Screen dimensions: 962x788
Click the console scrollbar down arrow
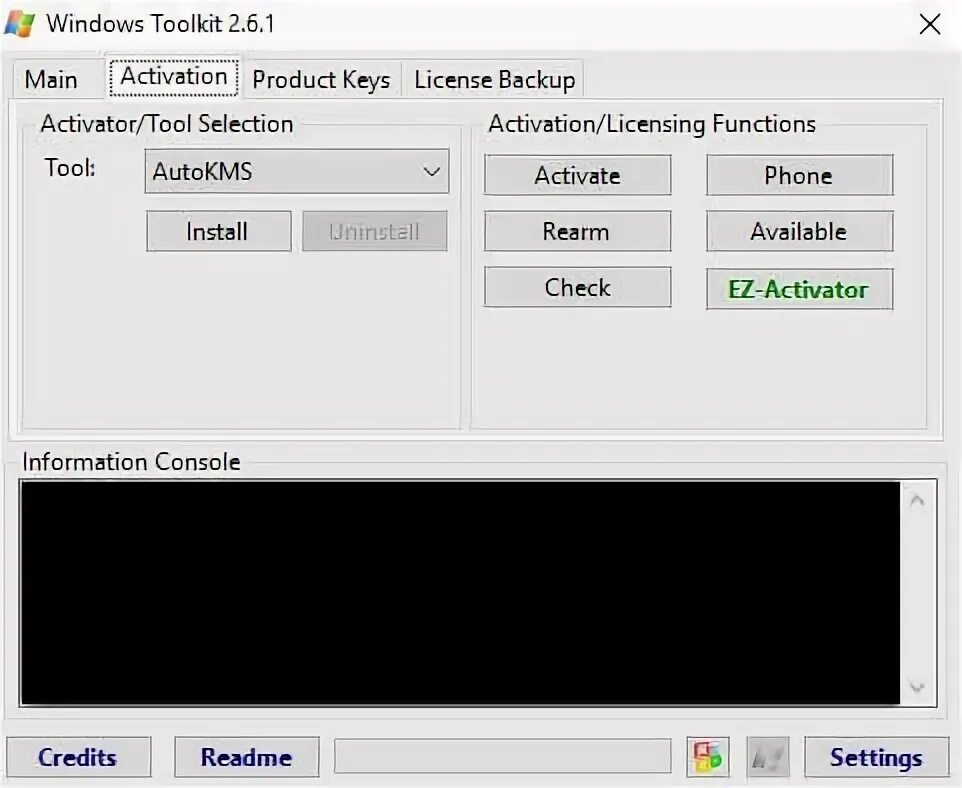pyautogui.click(x=917, y=686)
